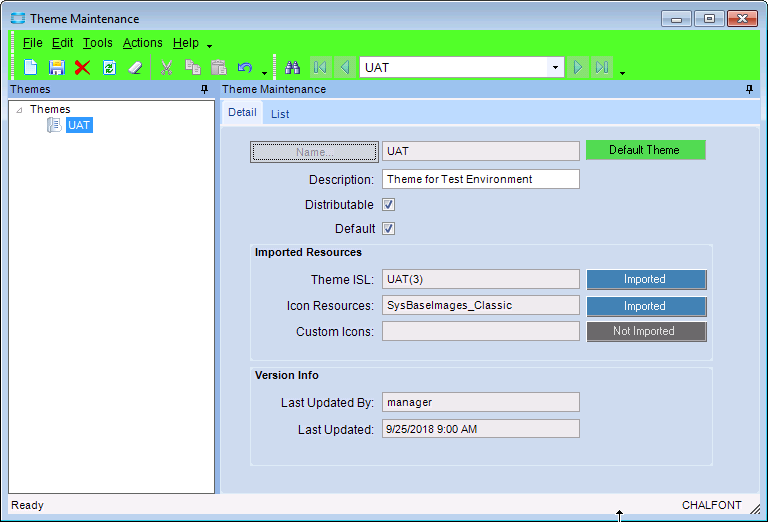Click the Imported button beside Icon Resources
Image resolution: width=768 pixels, height=522 pixels.
click(x=646, y=306)
